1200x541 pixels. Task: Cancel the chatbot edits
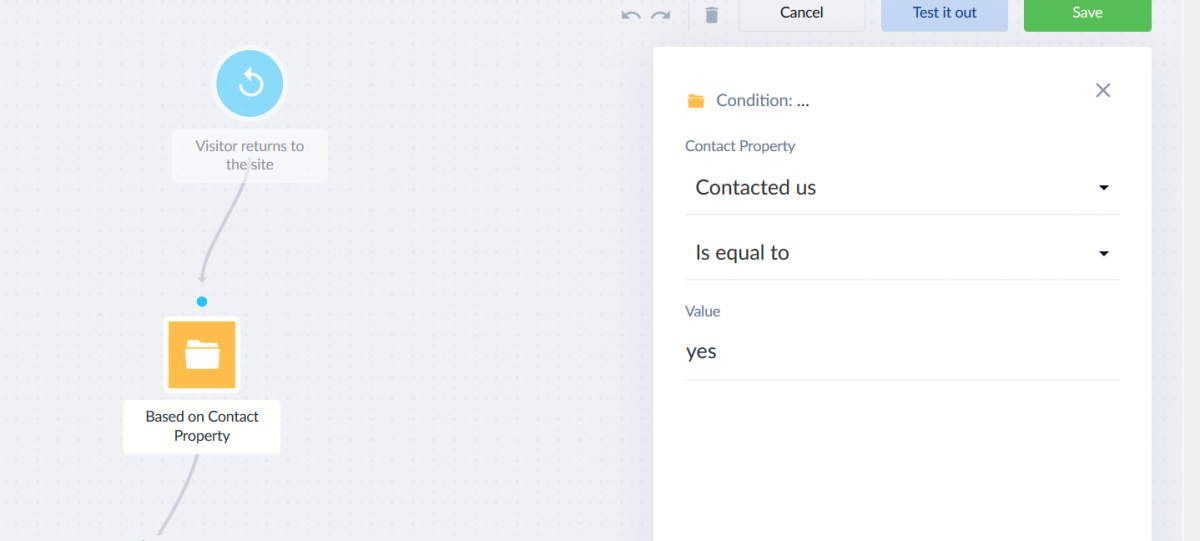click(x=802, y=13)
